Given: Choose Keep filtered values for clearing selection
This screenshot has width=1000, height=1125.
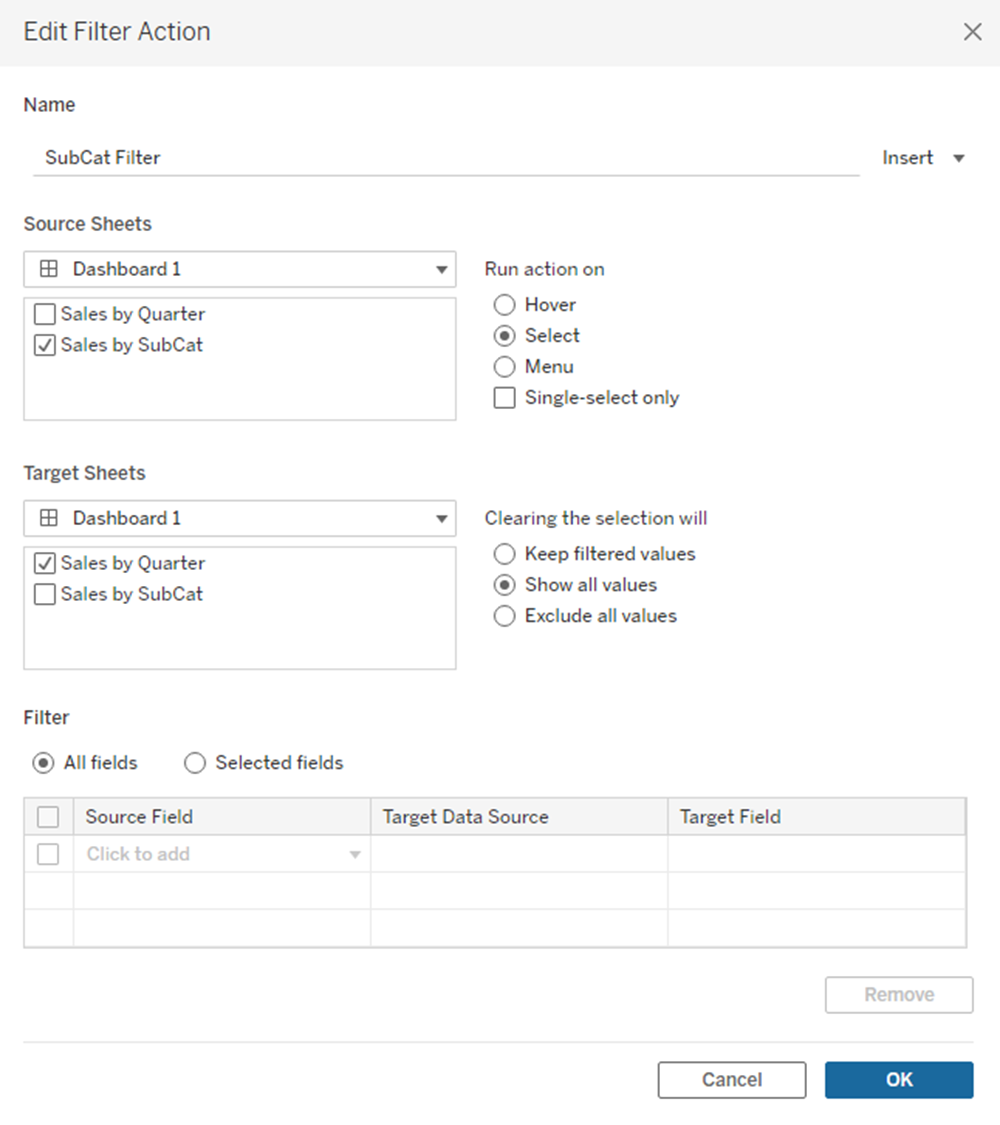Looking at the screenshot, I should (x=504, y=553).
